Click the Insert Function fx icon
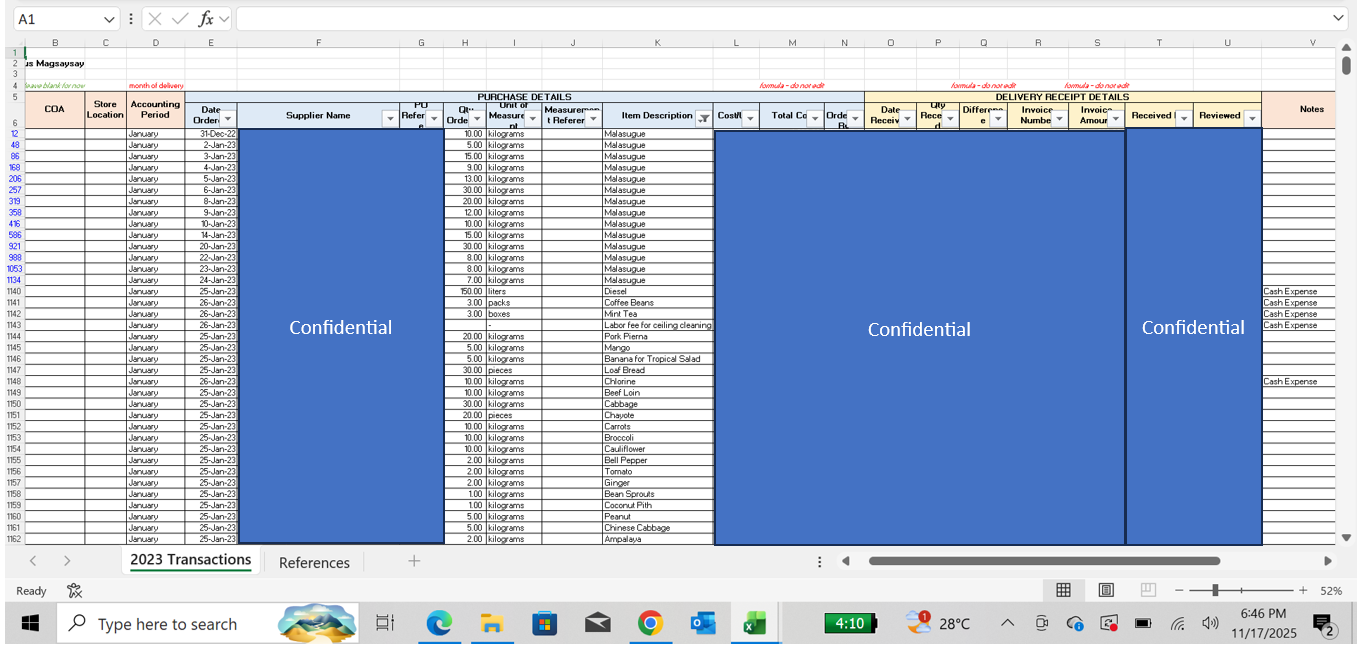This screenshot has height=650, width=1357. 206,19
